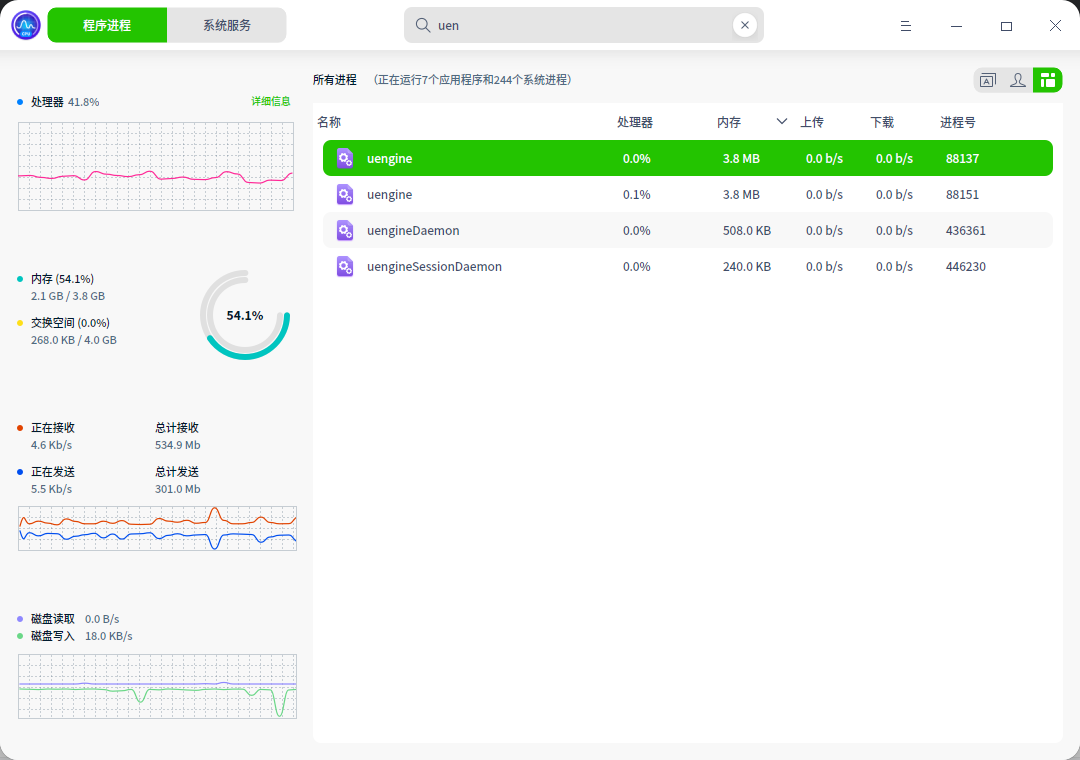Click the memory usage ring chart

[x=245, y=315]
